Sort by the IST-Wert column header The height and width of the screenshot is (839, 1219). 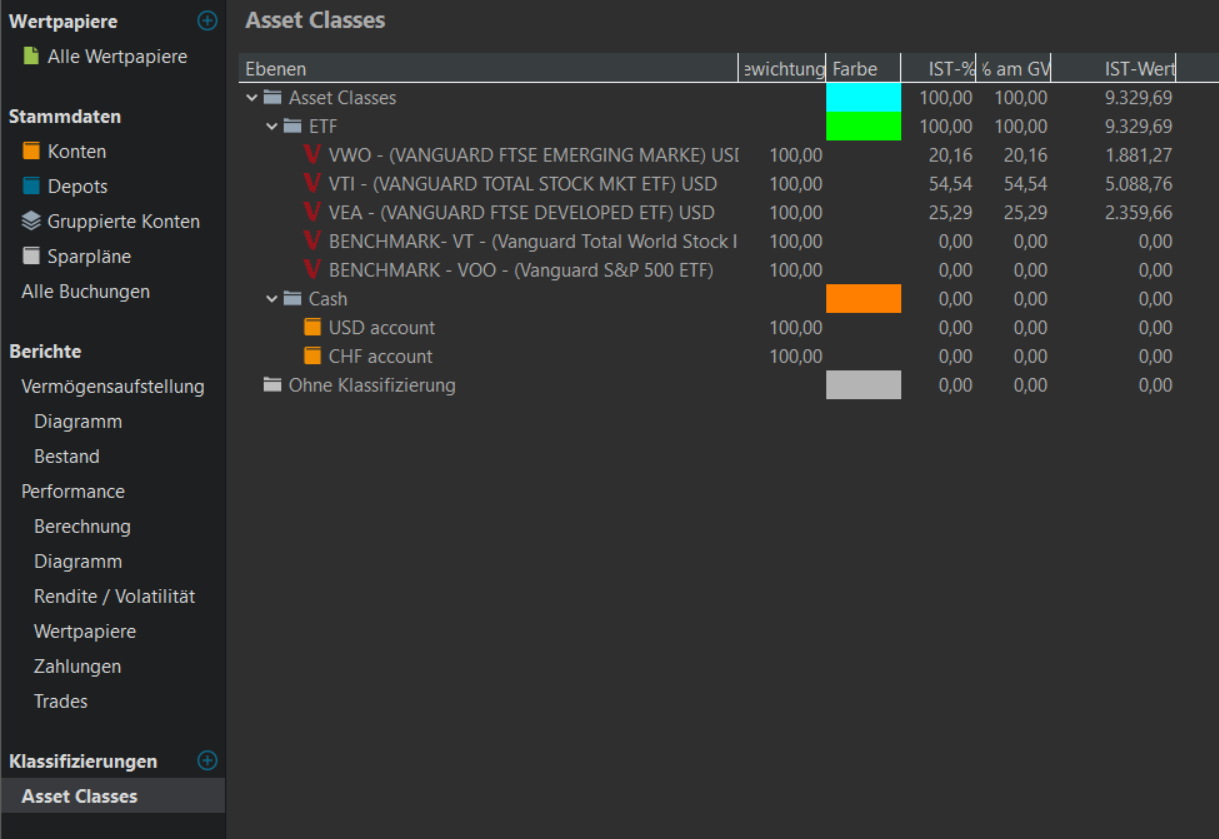(1138, 69)
